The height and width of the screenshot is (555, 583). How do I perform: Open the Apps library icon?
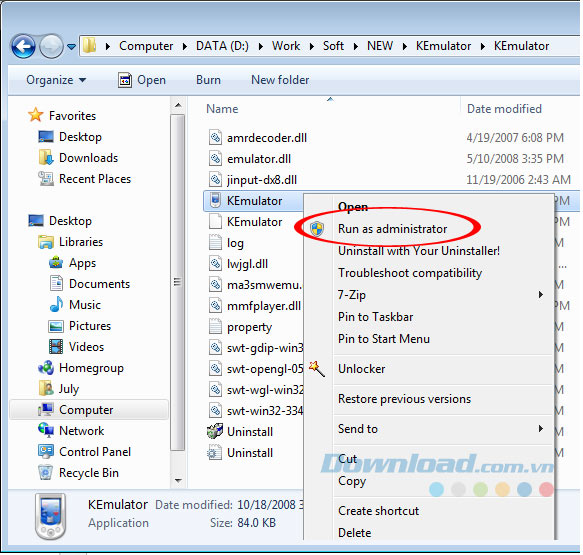click(56, 263)
